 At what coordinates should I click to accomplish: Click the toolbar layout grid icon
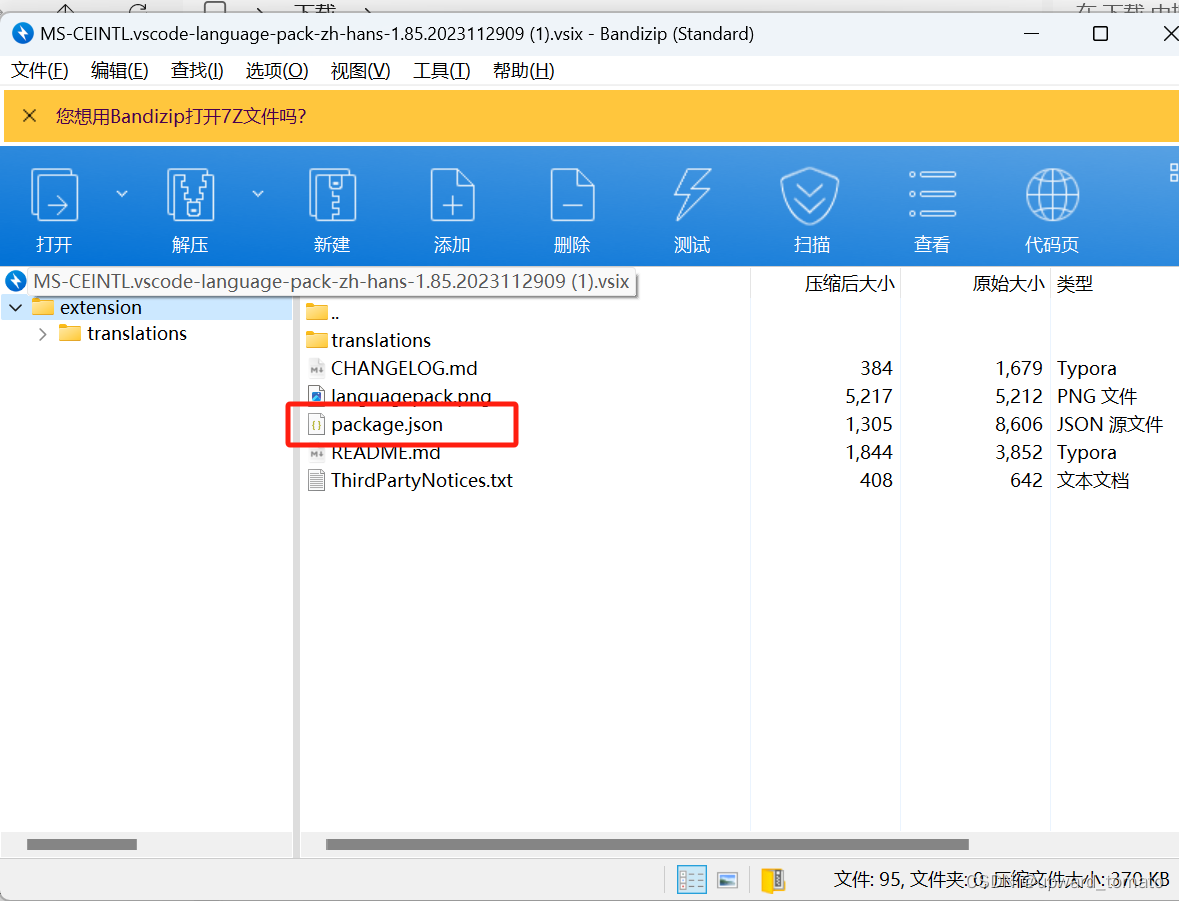(x=1174, y=173)
